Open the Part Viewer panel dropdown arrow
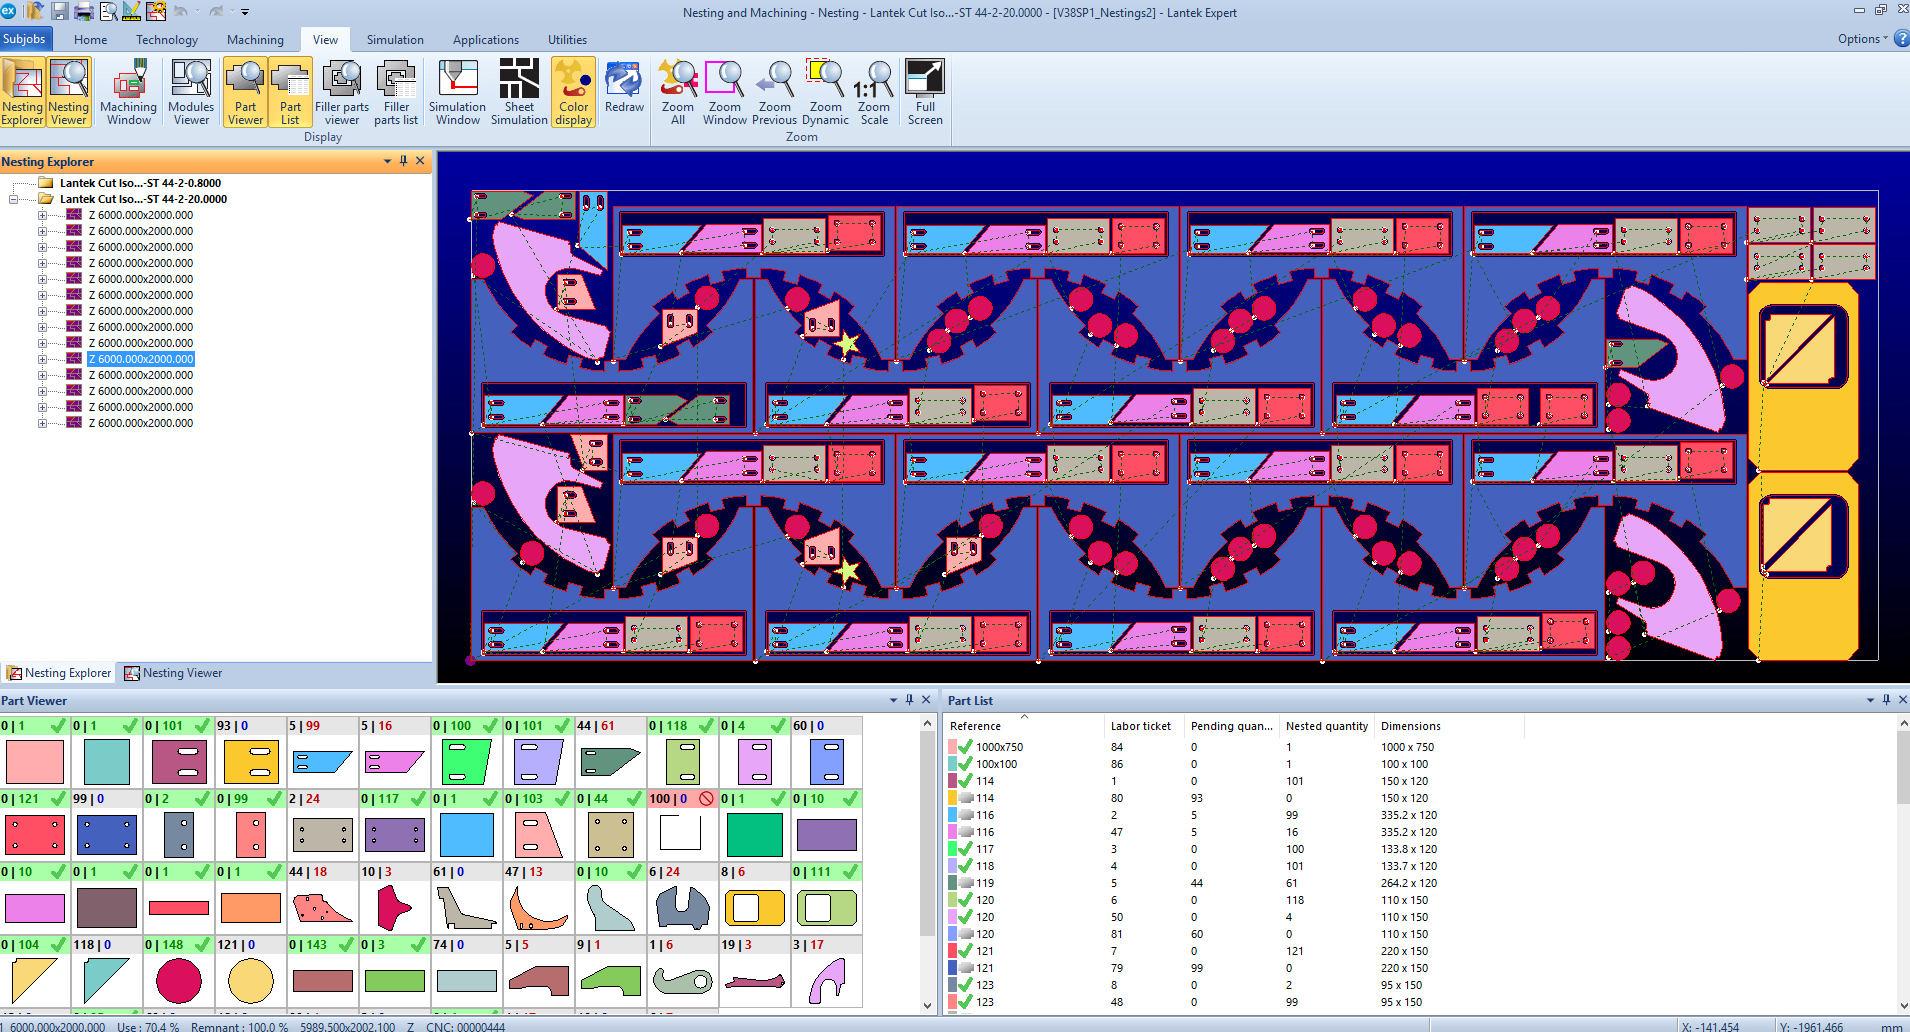The height and width of the screenshot is (1032, 1910). 893,700
